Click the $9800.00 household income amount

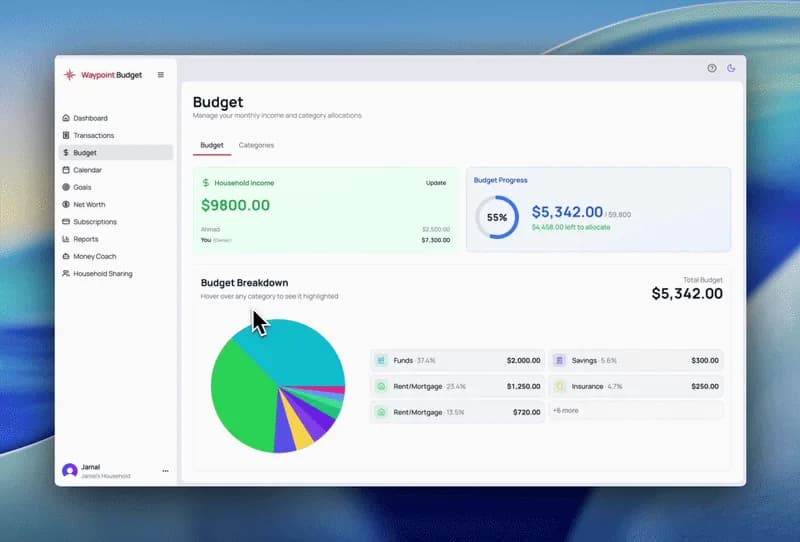(x=235, y=205)
